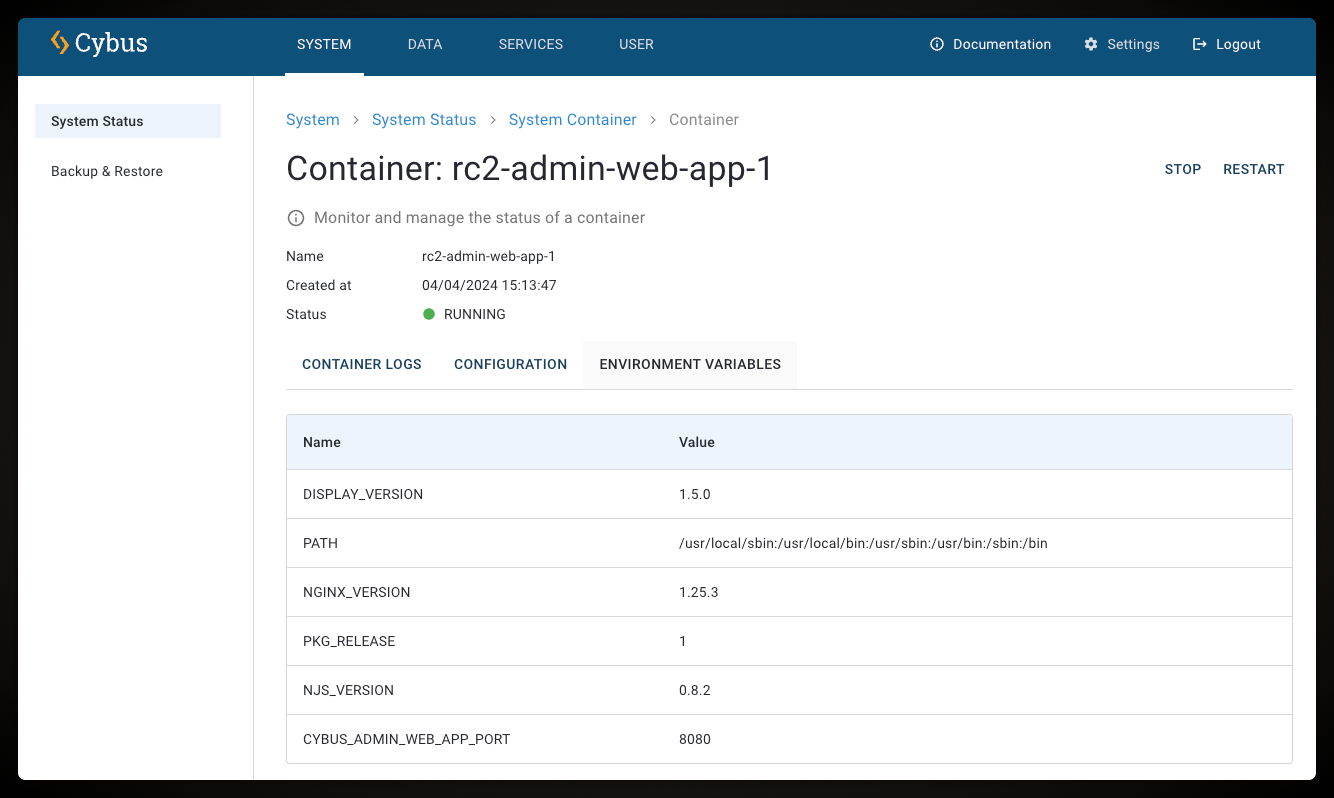The width and height of the screenshot is (1334, 798).
Task: Click the green RUNNING status indicator
Action: [429, 314]
